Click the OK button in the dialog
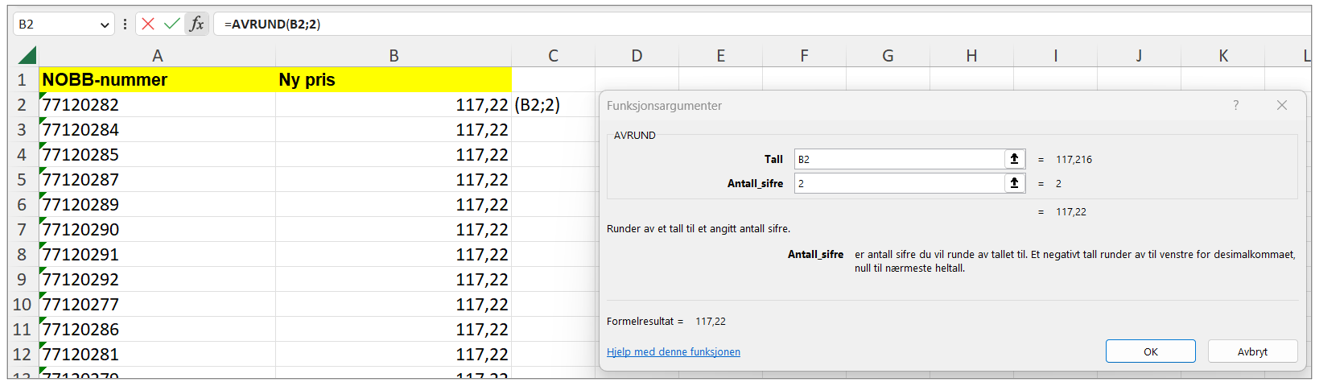 coord(1150,351)
